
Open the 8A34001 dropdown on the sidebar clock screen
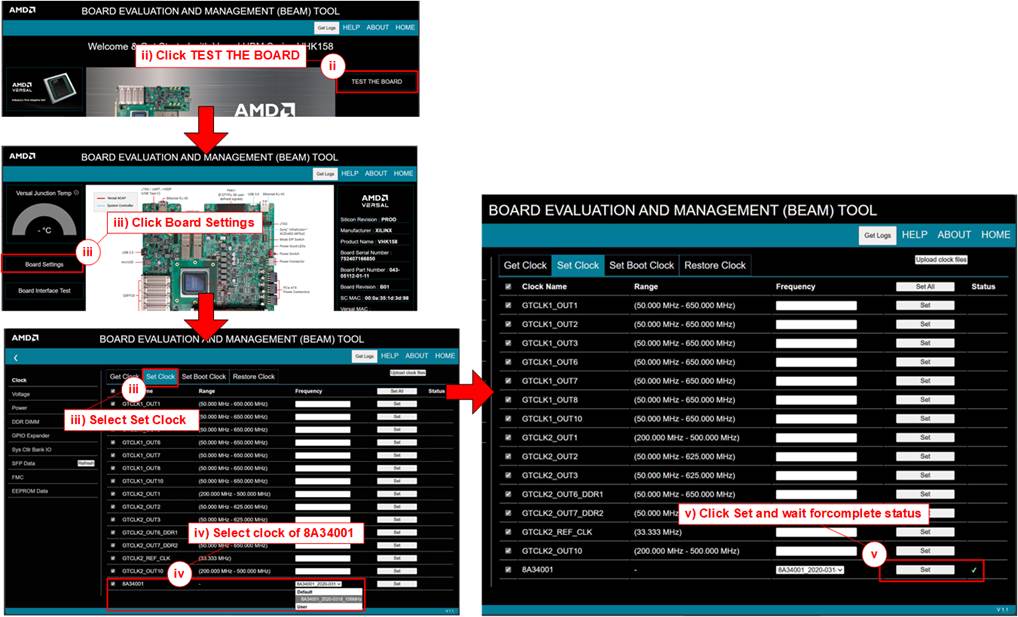318,584
